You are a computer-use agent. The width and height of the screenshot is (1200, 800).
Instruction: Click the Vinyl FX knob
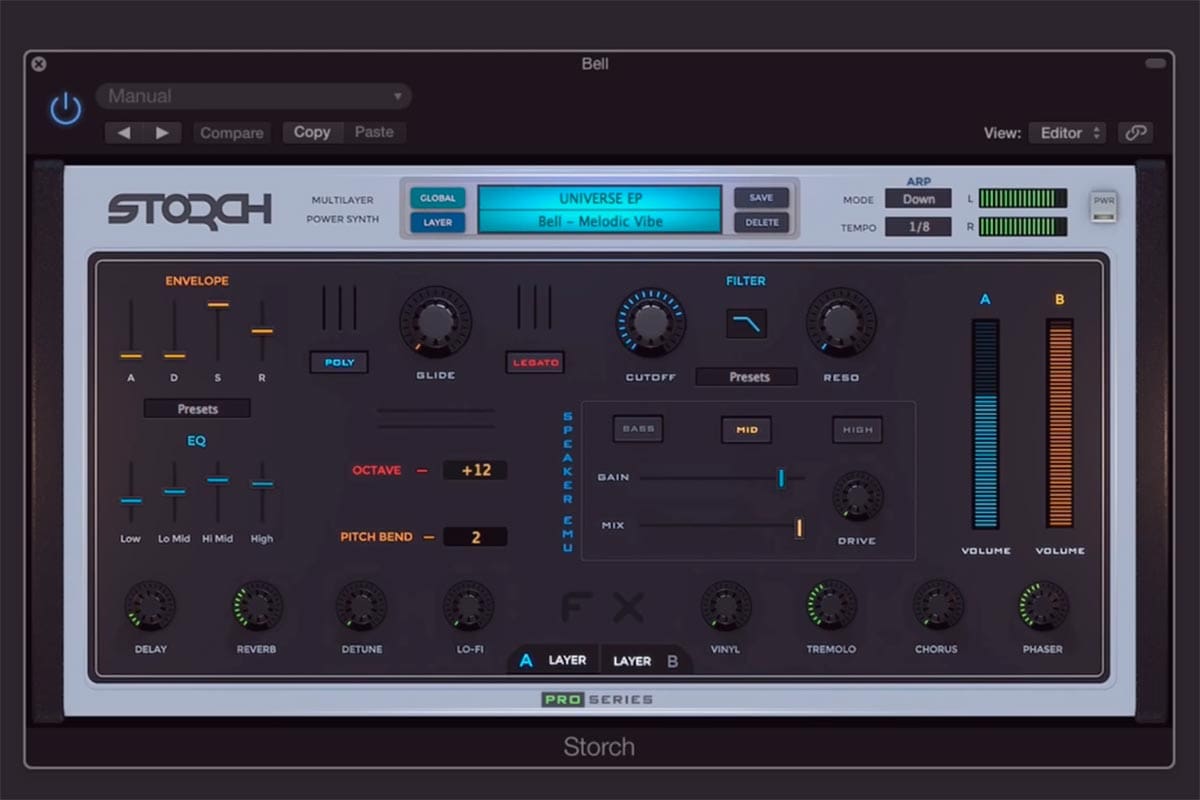[726, 606]
